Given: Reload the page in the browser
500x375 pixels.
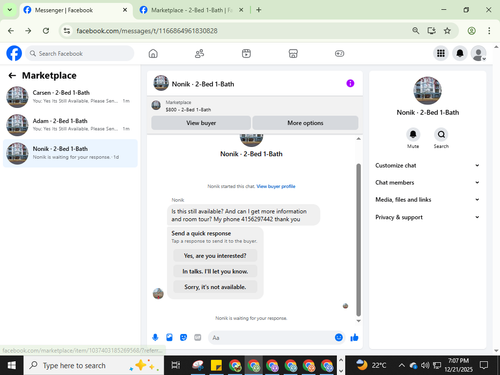Looking at the screenshot, I should [x=46, y=31].
